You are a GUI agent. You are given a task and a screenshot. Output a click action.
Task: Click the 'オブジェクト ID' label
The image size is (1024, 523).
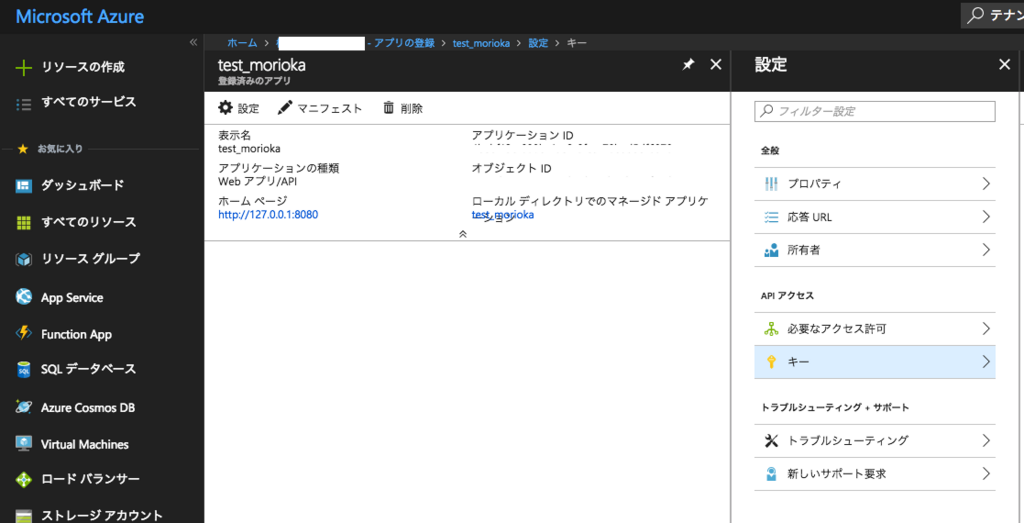click(x=511, y=168)
